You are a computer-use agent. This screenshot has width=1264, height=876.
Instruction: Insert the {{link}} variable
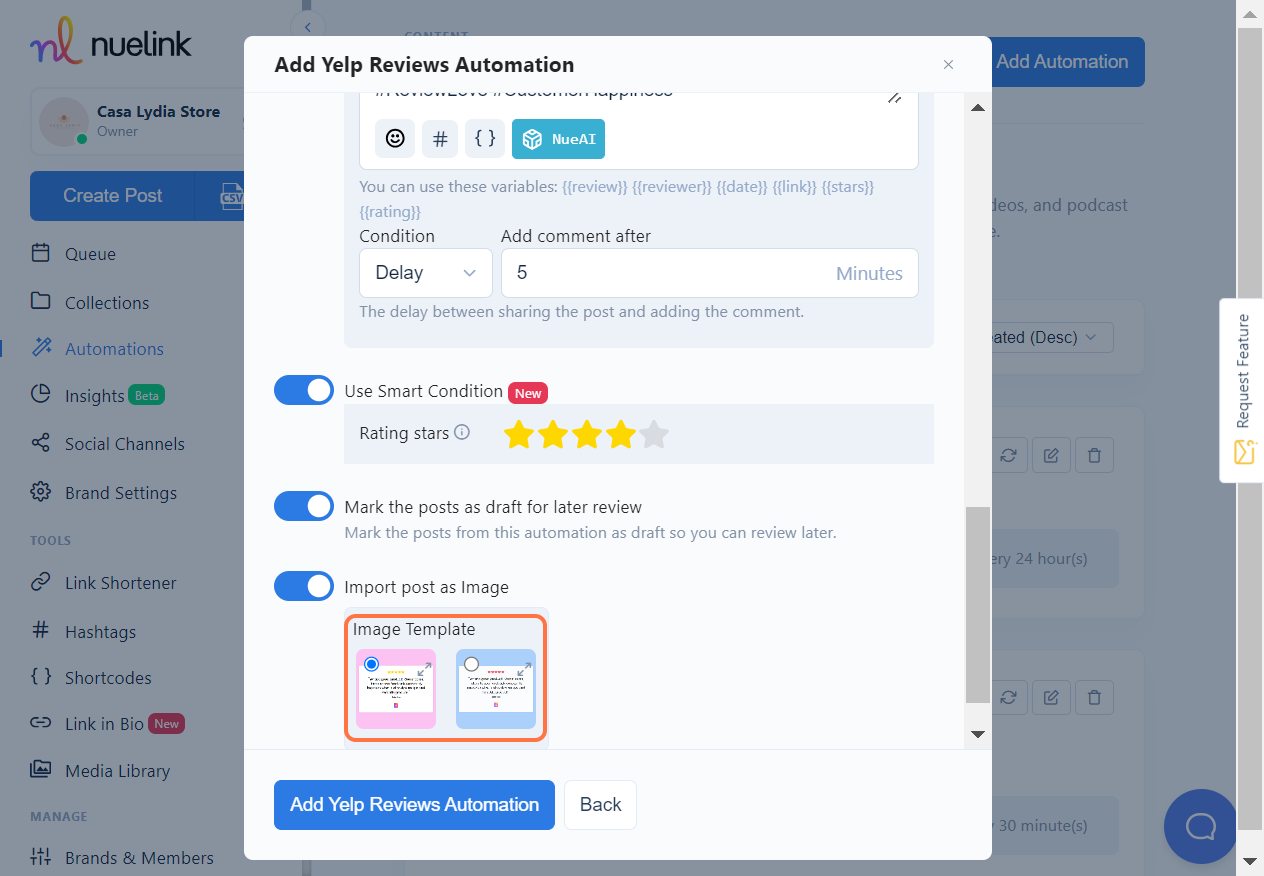point(795,187)
